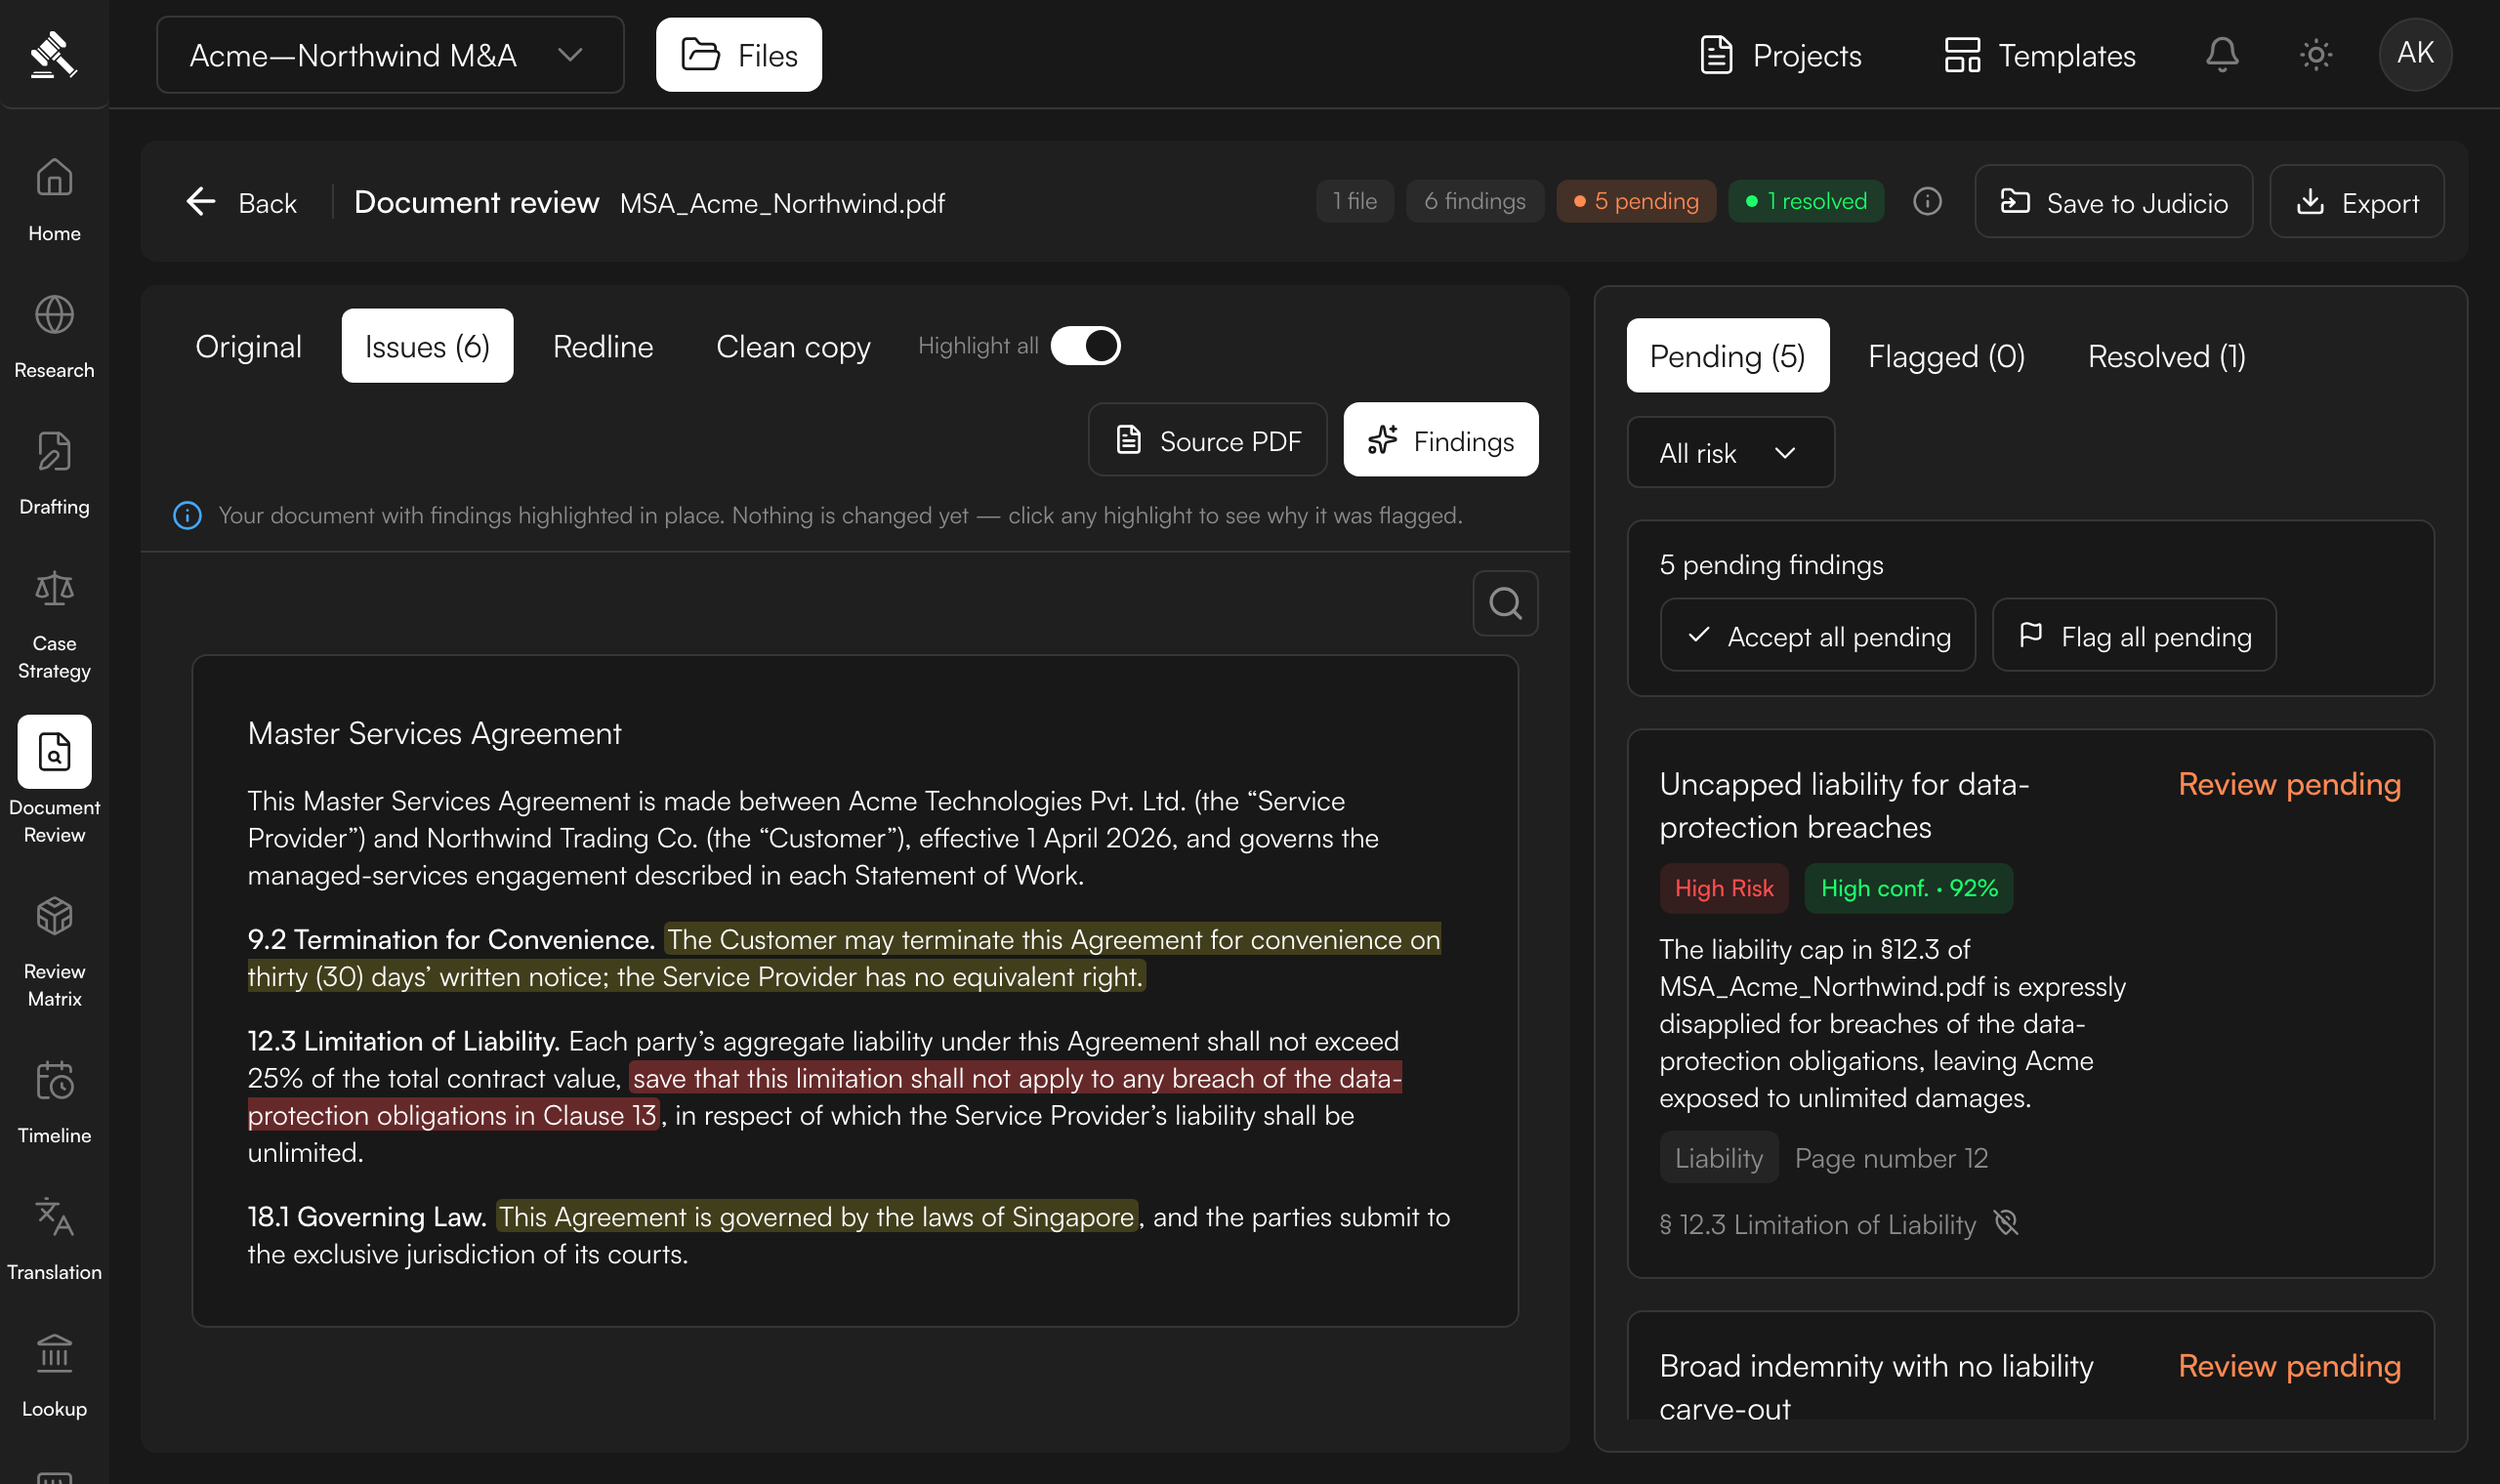Click the § 12.3 Limitation of Liability reference

click(x=1817, y=1225)
